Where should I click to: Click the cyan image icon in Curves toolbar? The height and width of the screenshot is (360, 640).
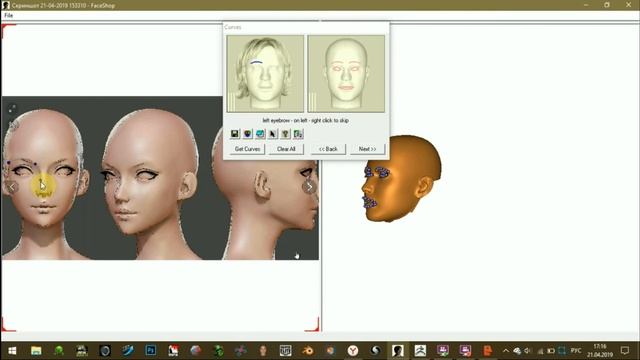tap(260, 133)
